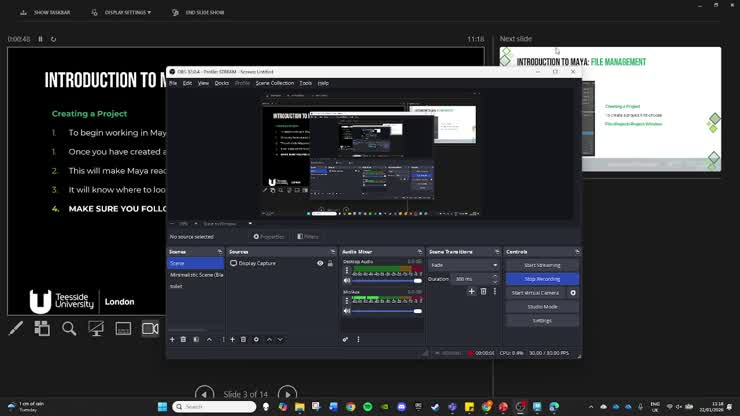Click the next slide preview thumbnail
This screenshot has height=416, width=740.
tap(610, 109)
